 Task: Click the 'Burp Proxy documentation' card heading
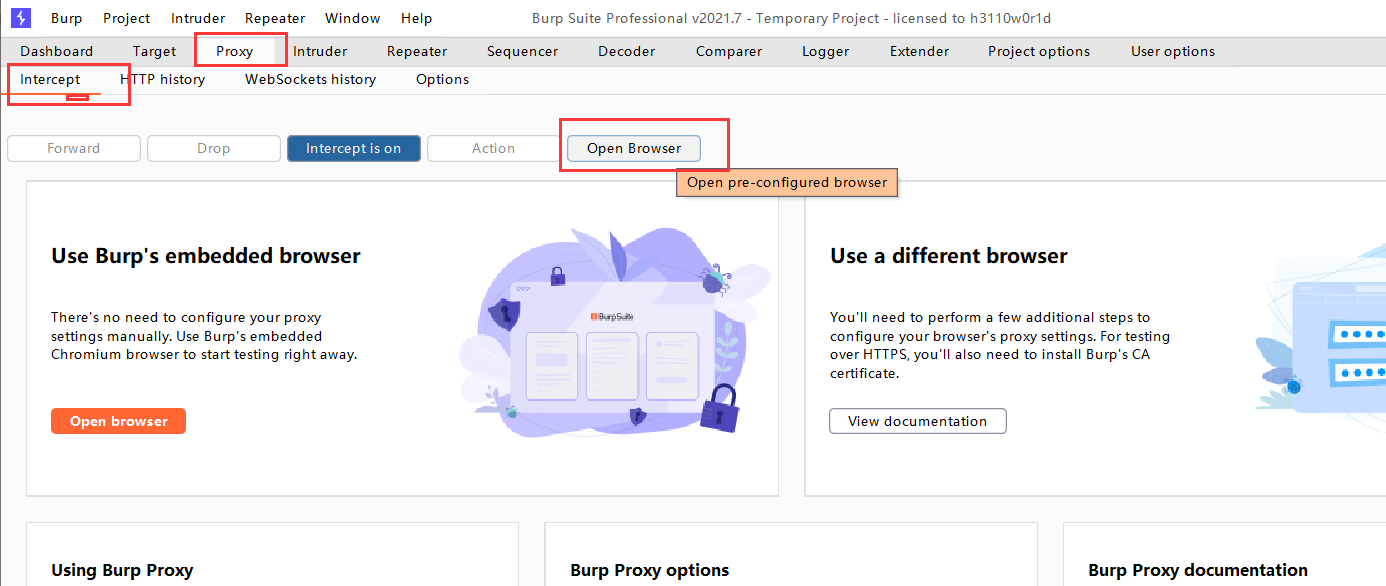click(1198, 570)
